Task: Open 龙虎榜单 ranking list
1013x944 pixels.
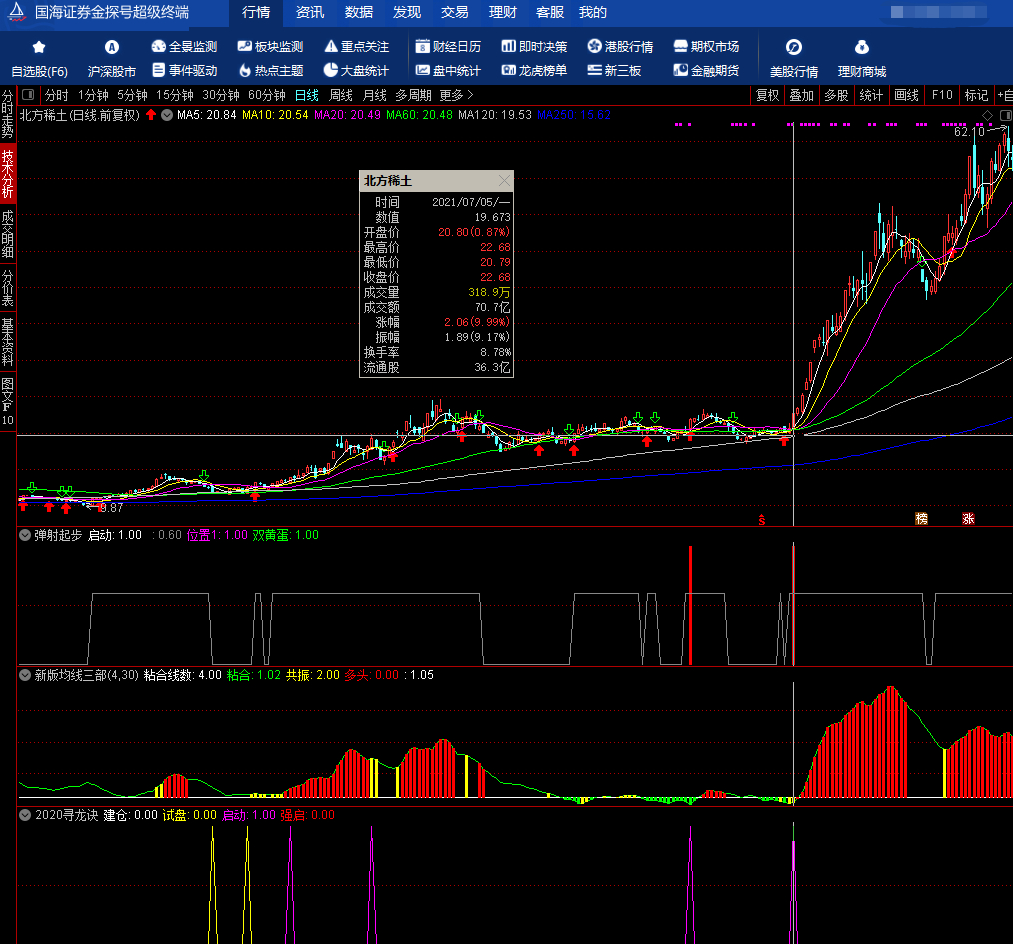Action: pos(534,70)
